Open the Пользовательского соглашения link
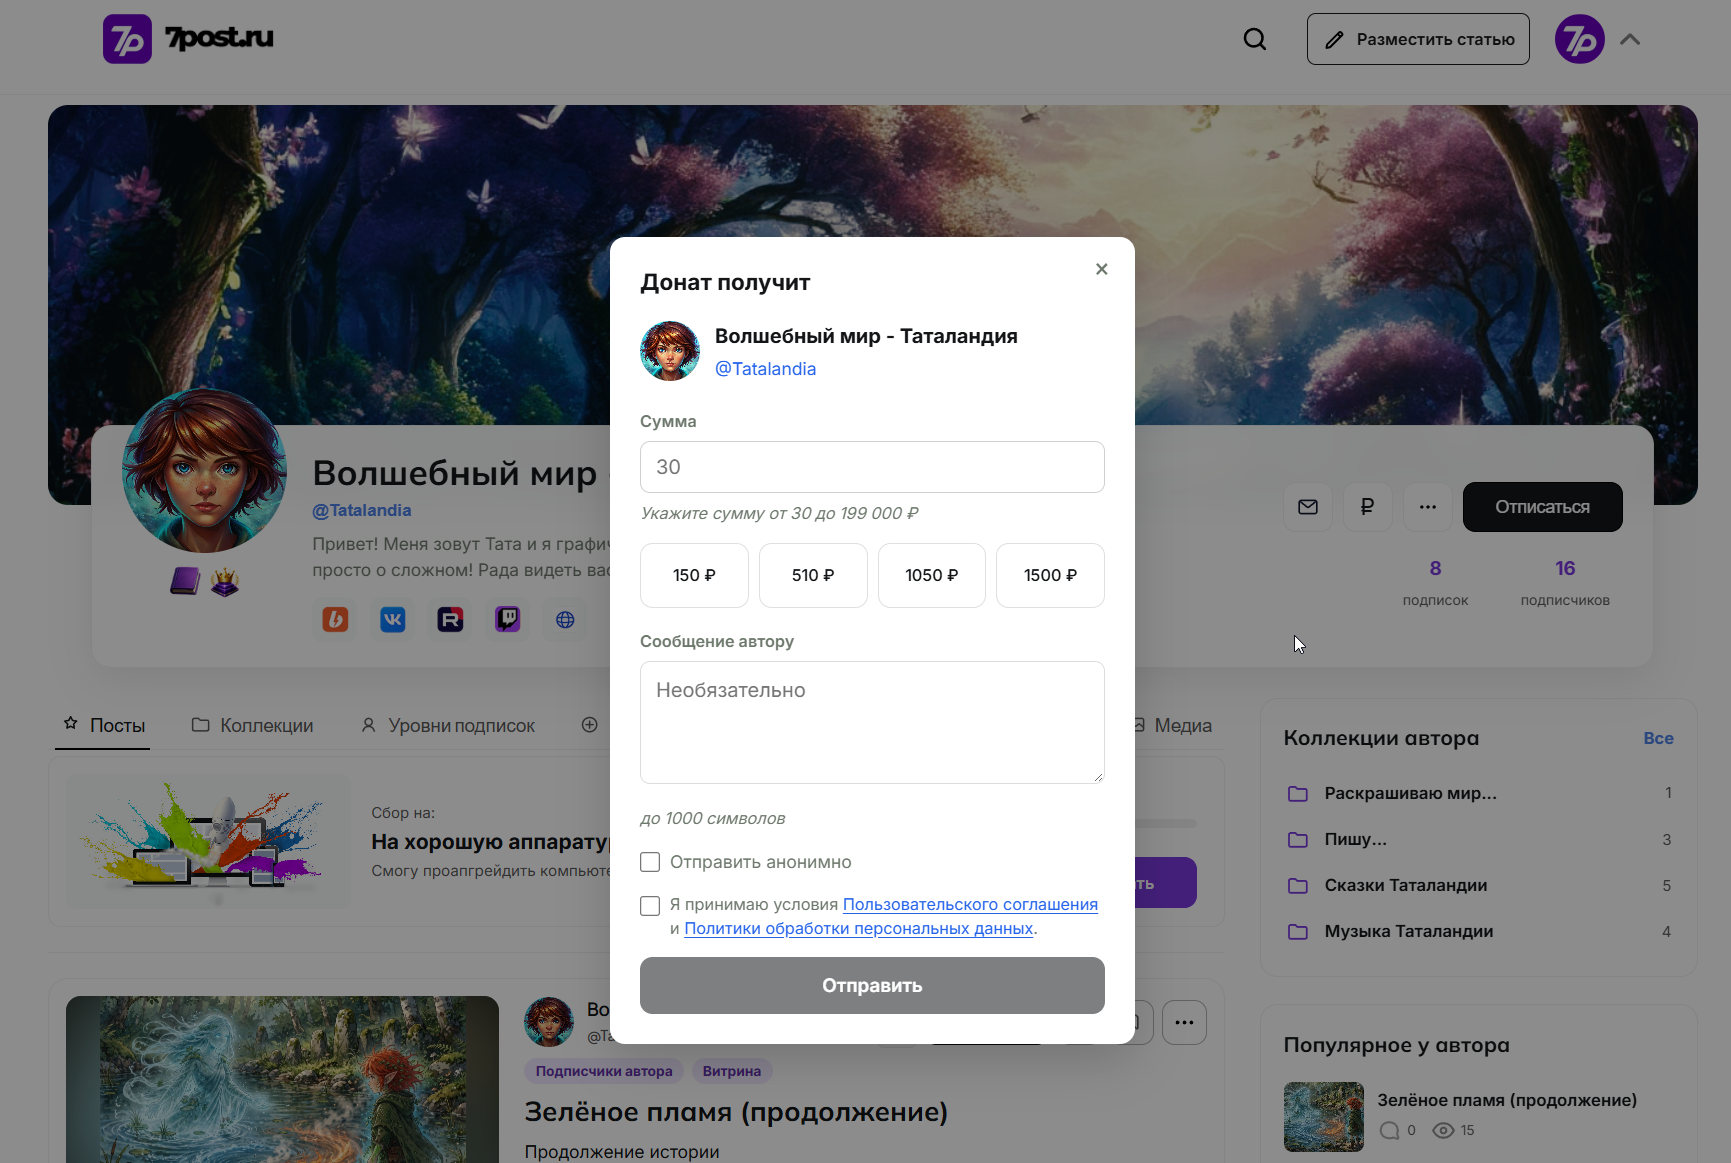Image resolution: width=1731 pixels, height=1163 pixels. tap(970, 904)
